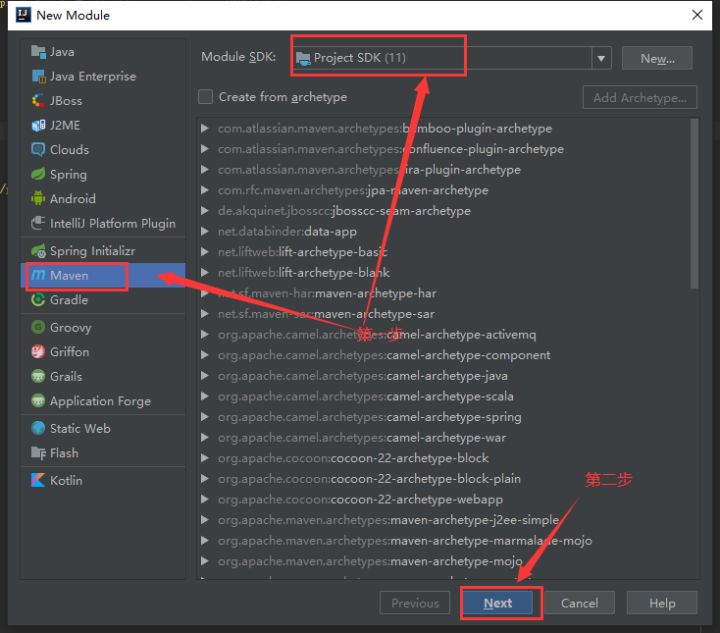Select lift-archetype-blank row text
This screenshot has width=720, height=633.
[x=304, y=273]
